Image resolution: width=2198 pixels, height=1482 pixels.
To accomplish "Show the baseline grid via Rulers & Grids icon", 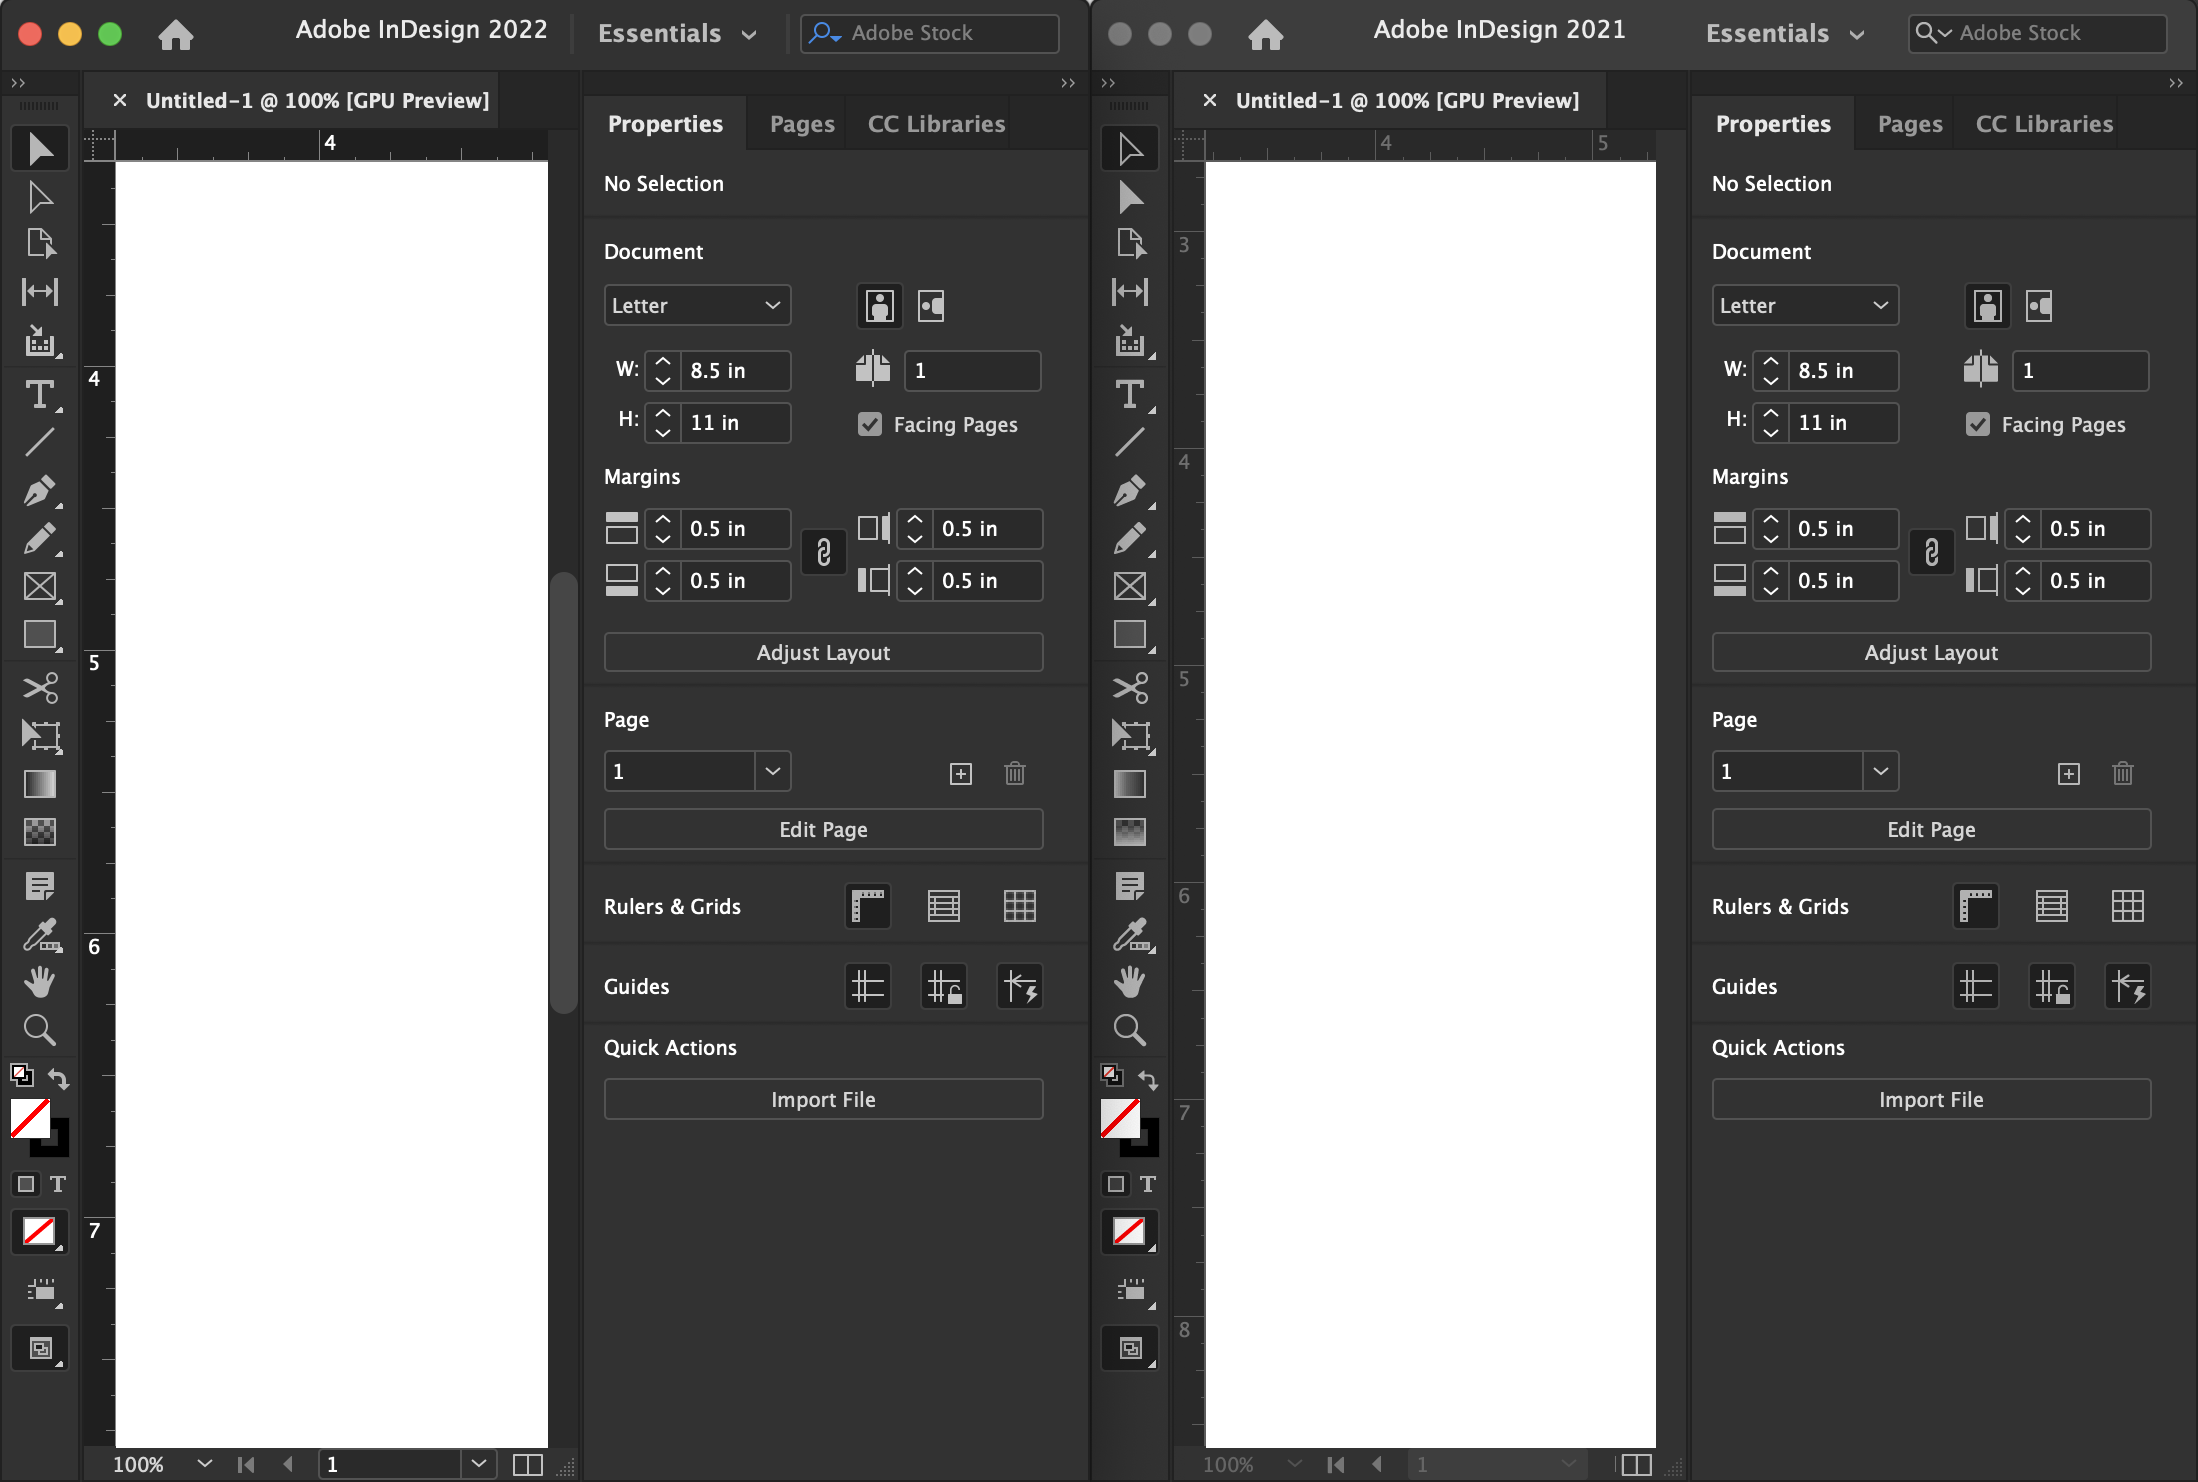I will (x=943, y=906).
